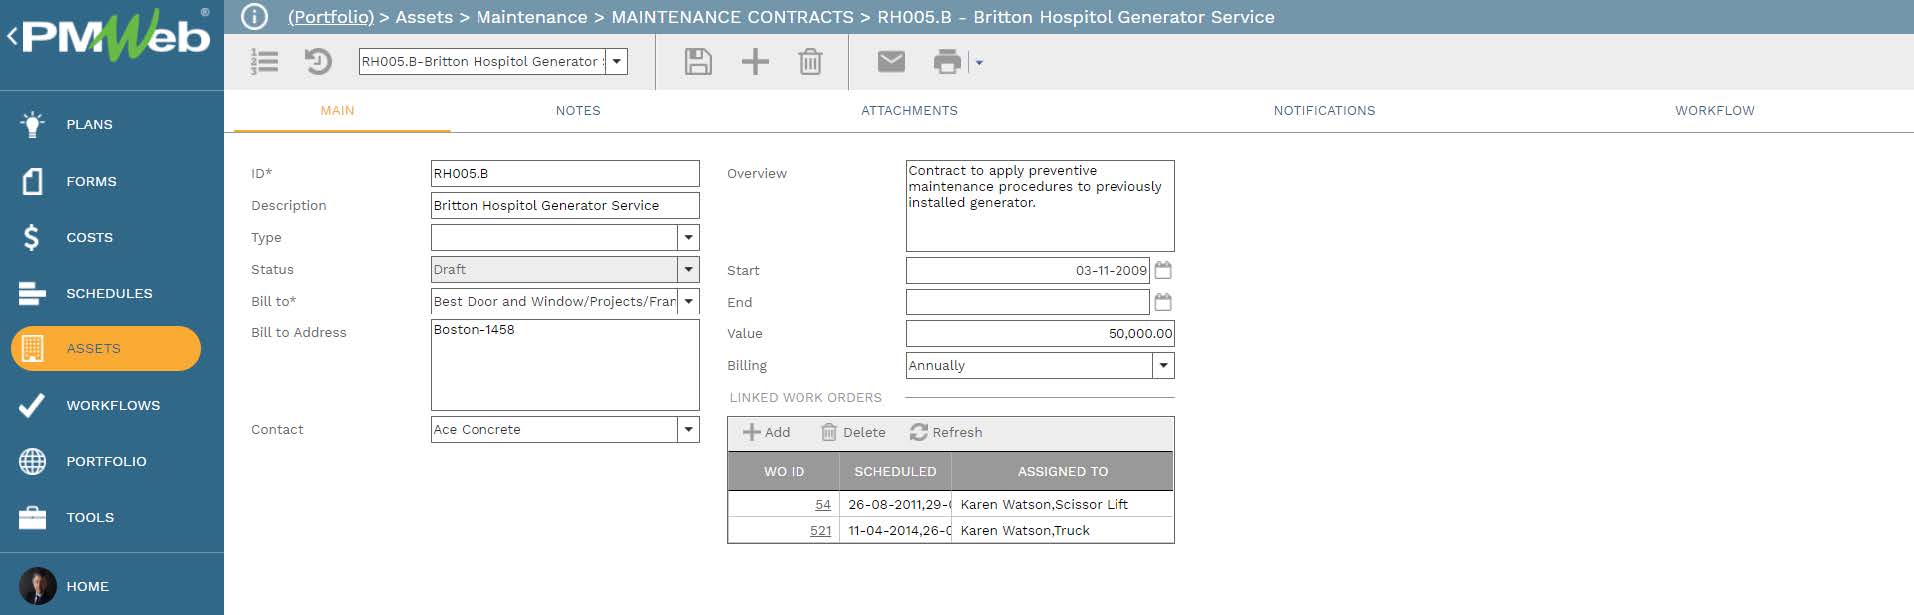Viewport: 1914px width, 615px height.
Task: Switch to the Attachments tab
Action: [x=909, y=111]
